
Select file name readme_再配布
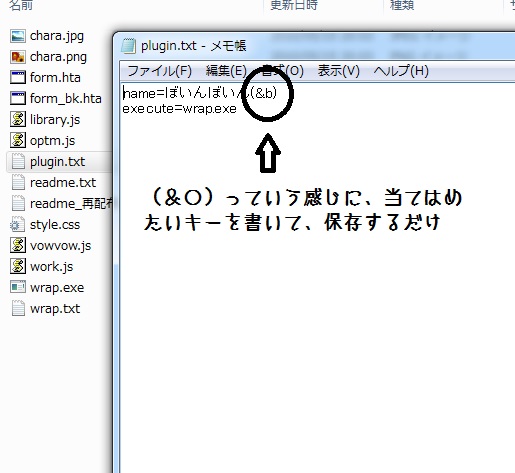pos(71,204)
